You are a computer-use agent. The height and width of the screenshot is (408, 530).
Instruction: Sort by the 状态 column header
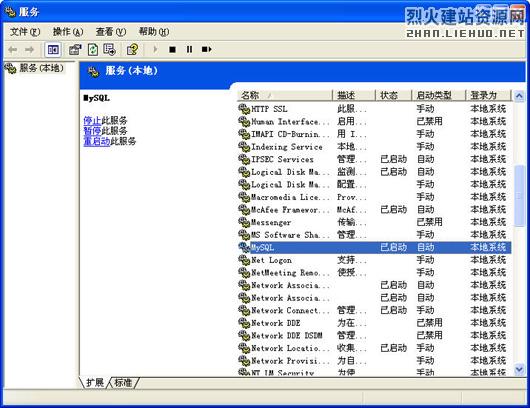(393, 96)
